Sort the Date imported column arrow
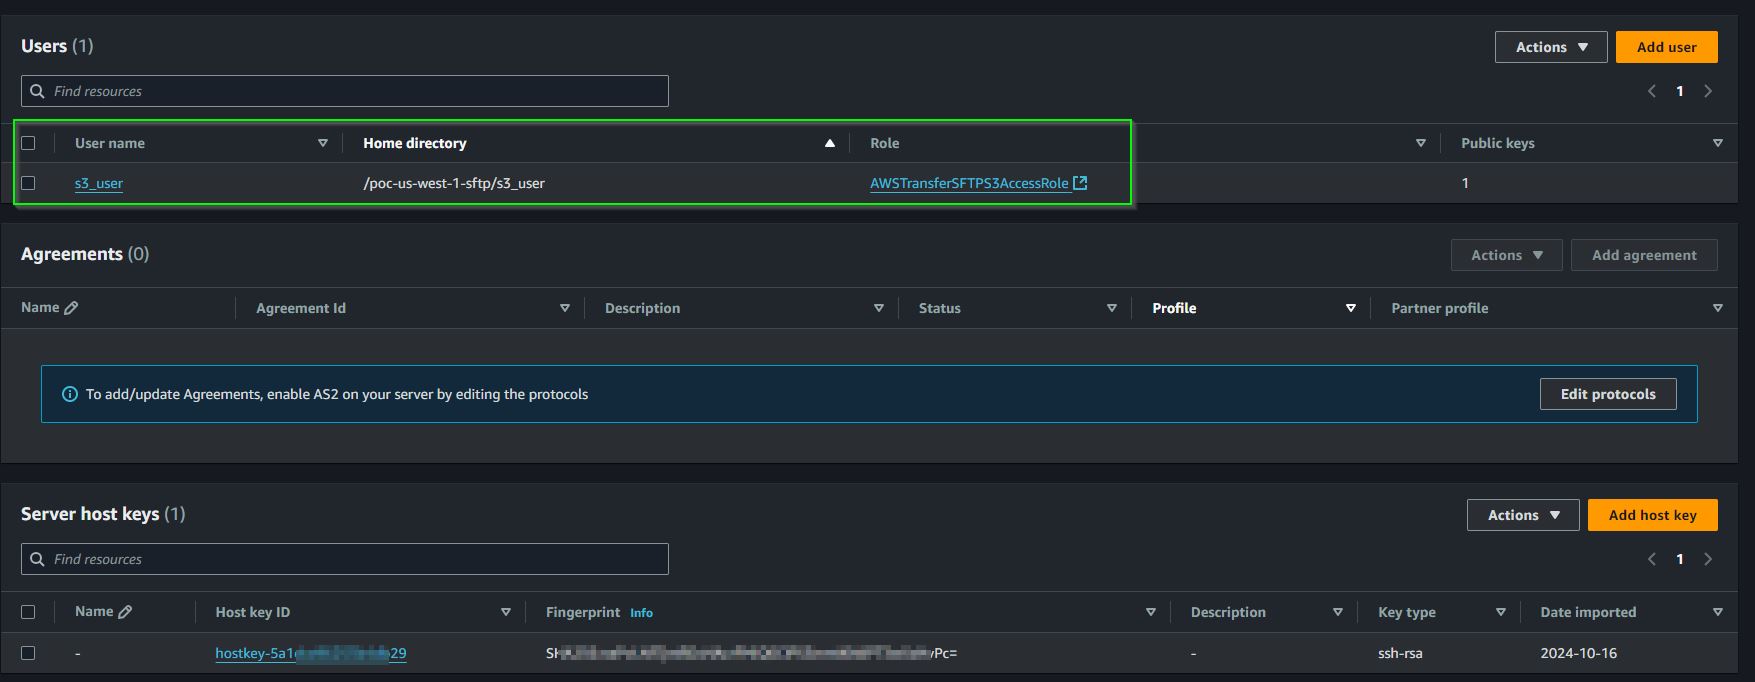 (x=1717, y=612)
